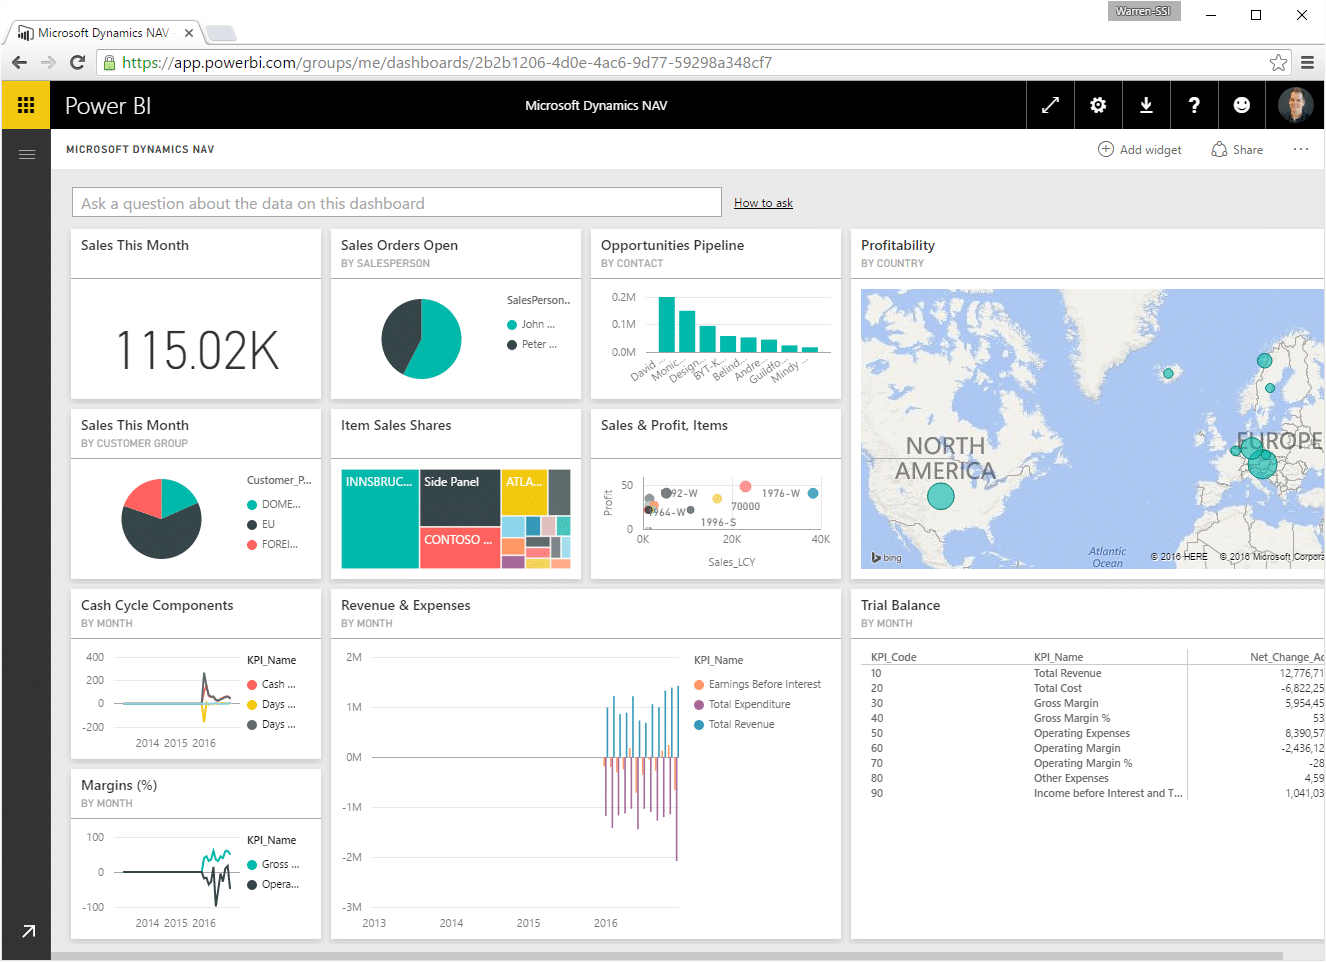Click the smiley feedback icon
The width and height of the screenshot is (1326, 962).
pyautogui.click(x=1242, y=105)
